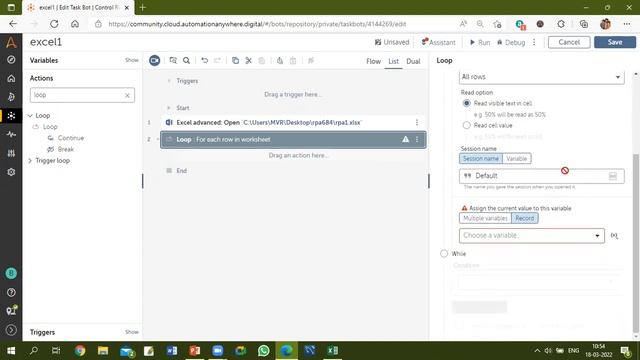Open the Activity icon in left sidebar
The height and width of the screenshot is (360, 640).
(11, 134)
